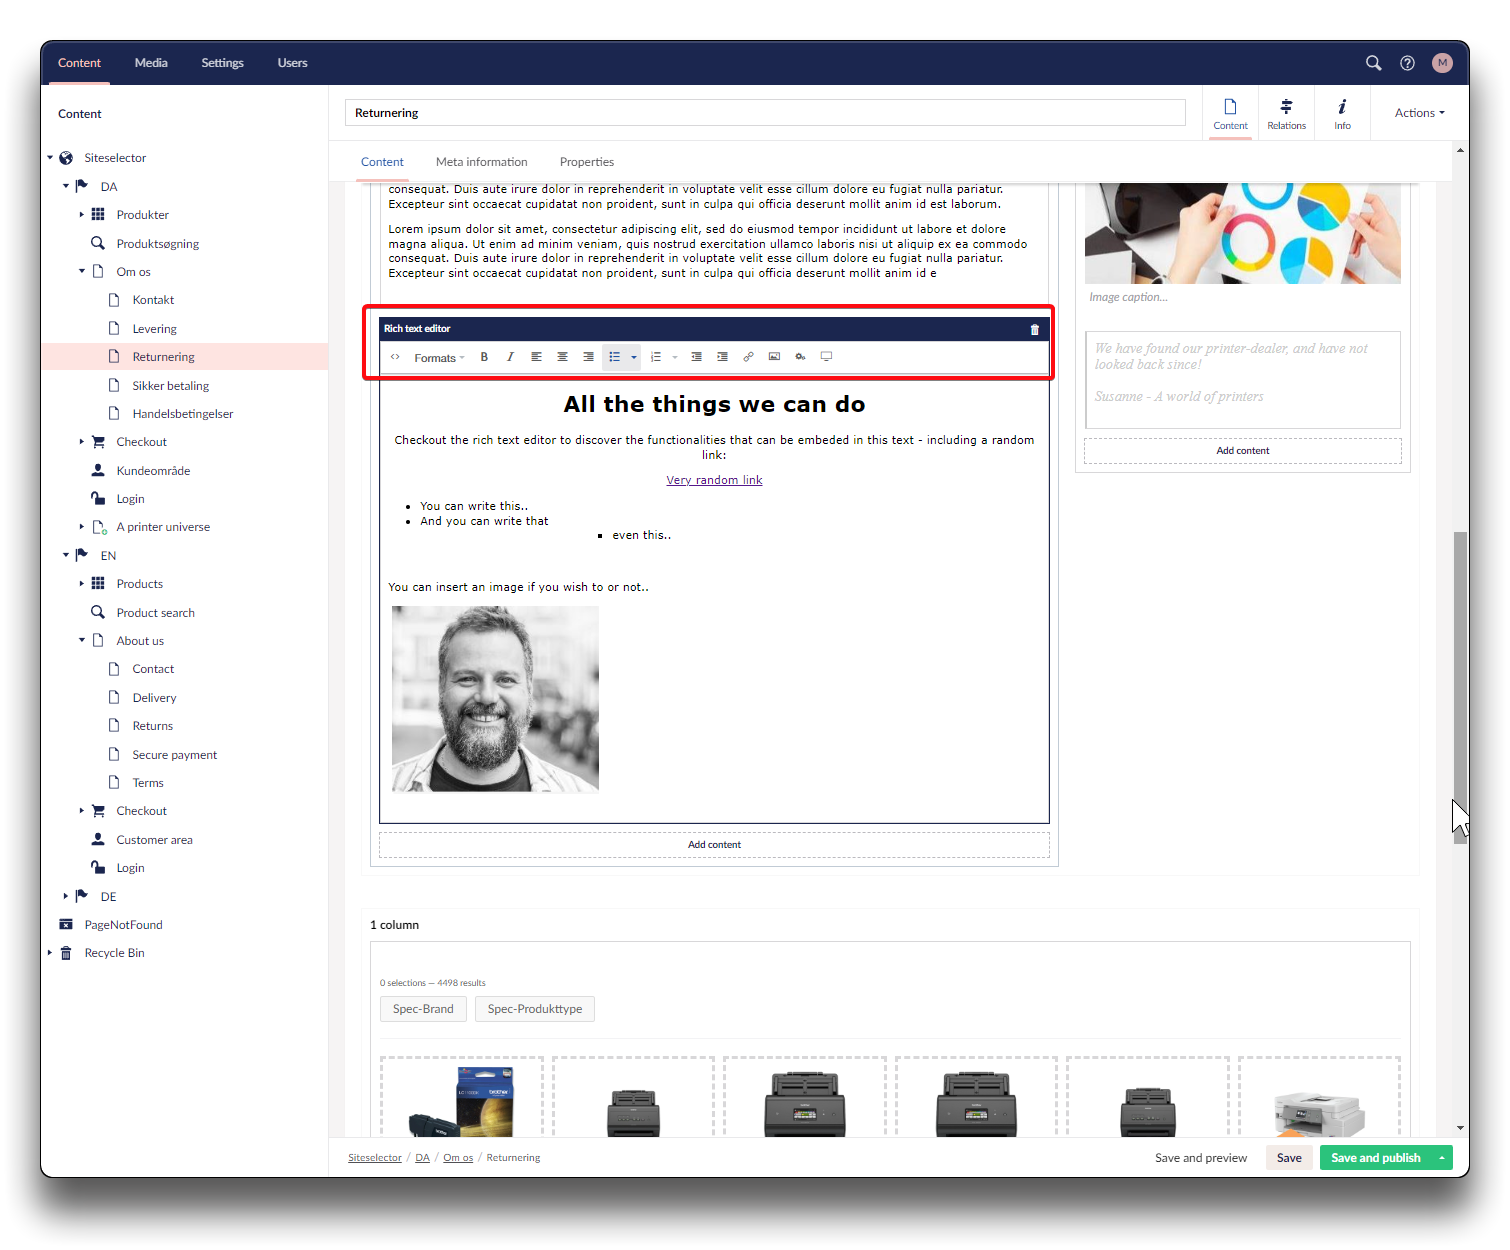Screen dimensions: 1510x1250
Task: Click the page name field Returnering
Action: (765, 113)
